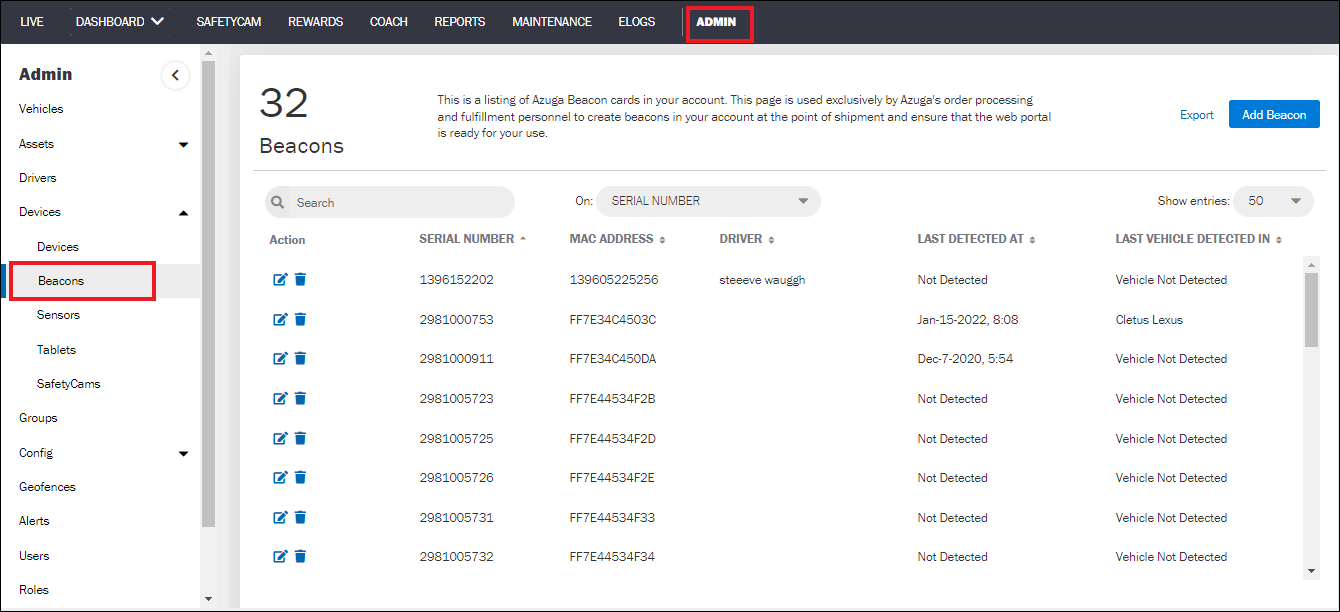Viewport: 1340px width, 612px height.
Task: Open the Coach tab
Action: [x=389, y=21]
